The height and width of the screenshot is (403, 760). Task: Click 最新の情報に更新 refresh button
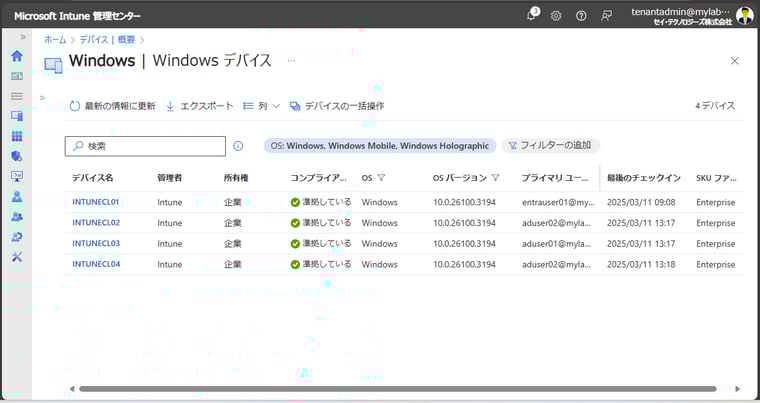pyautogui.click(x=112, y=106)
